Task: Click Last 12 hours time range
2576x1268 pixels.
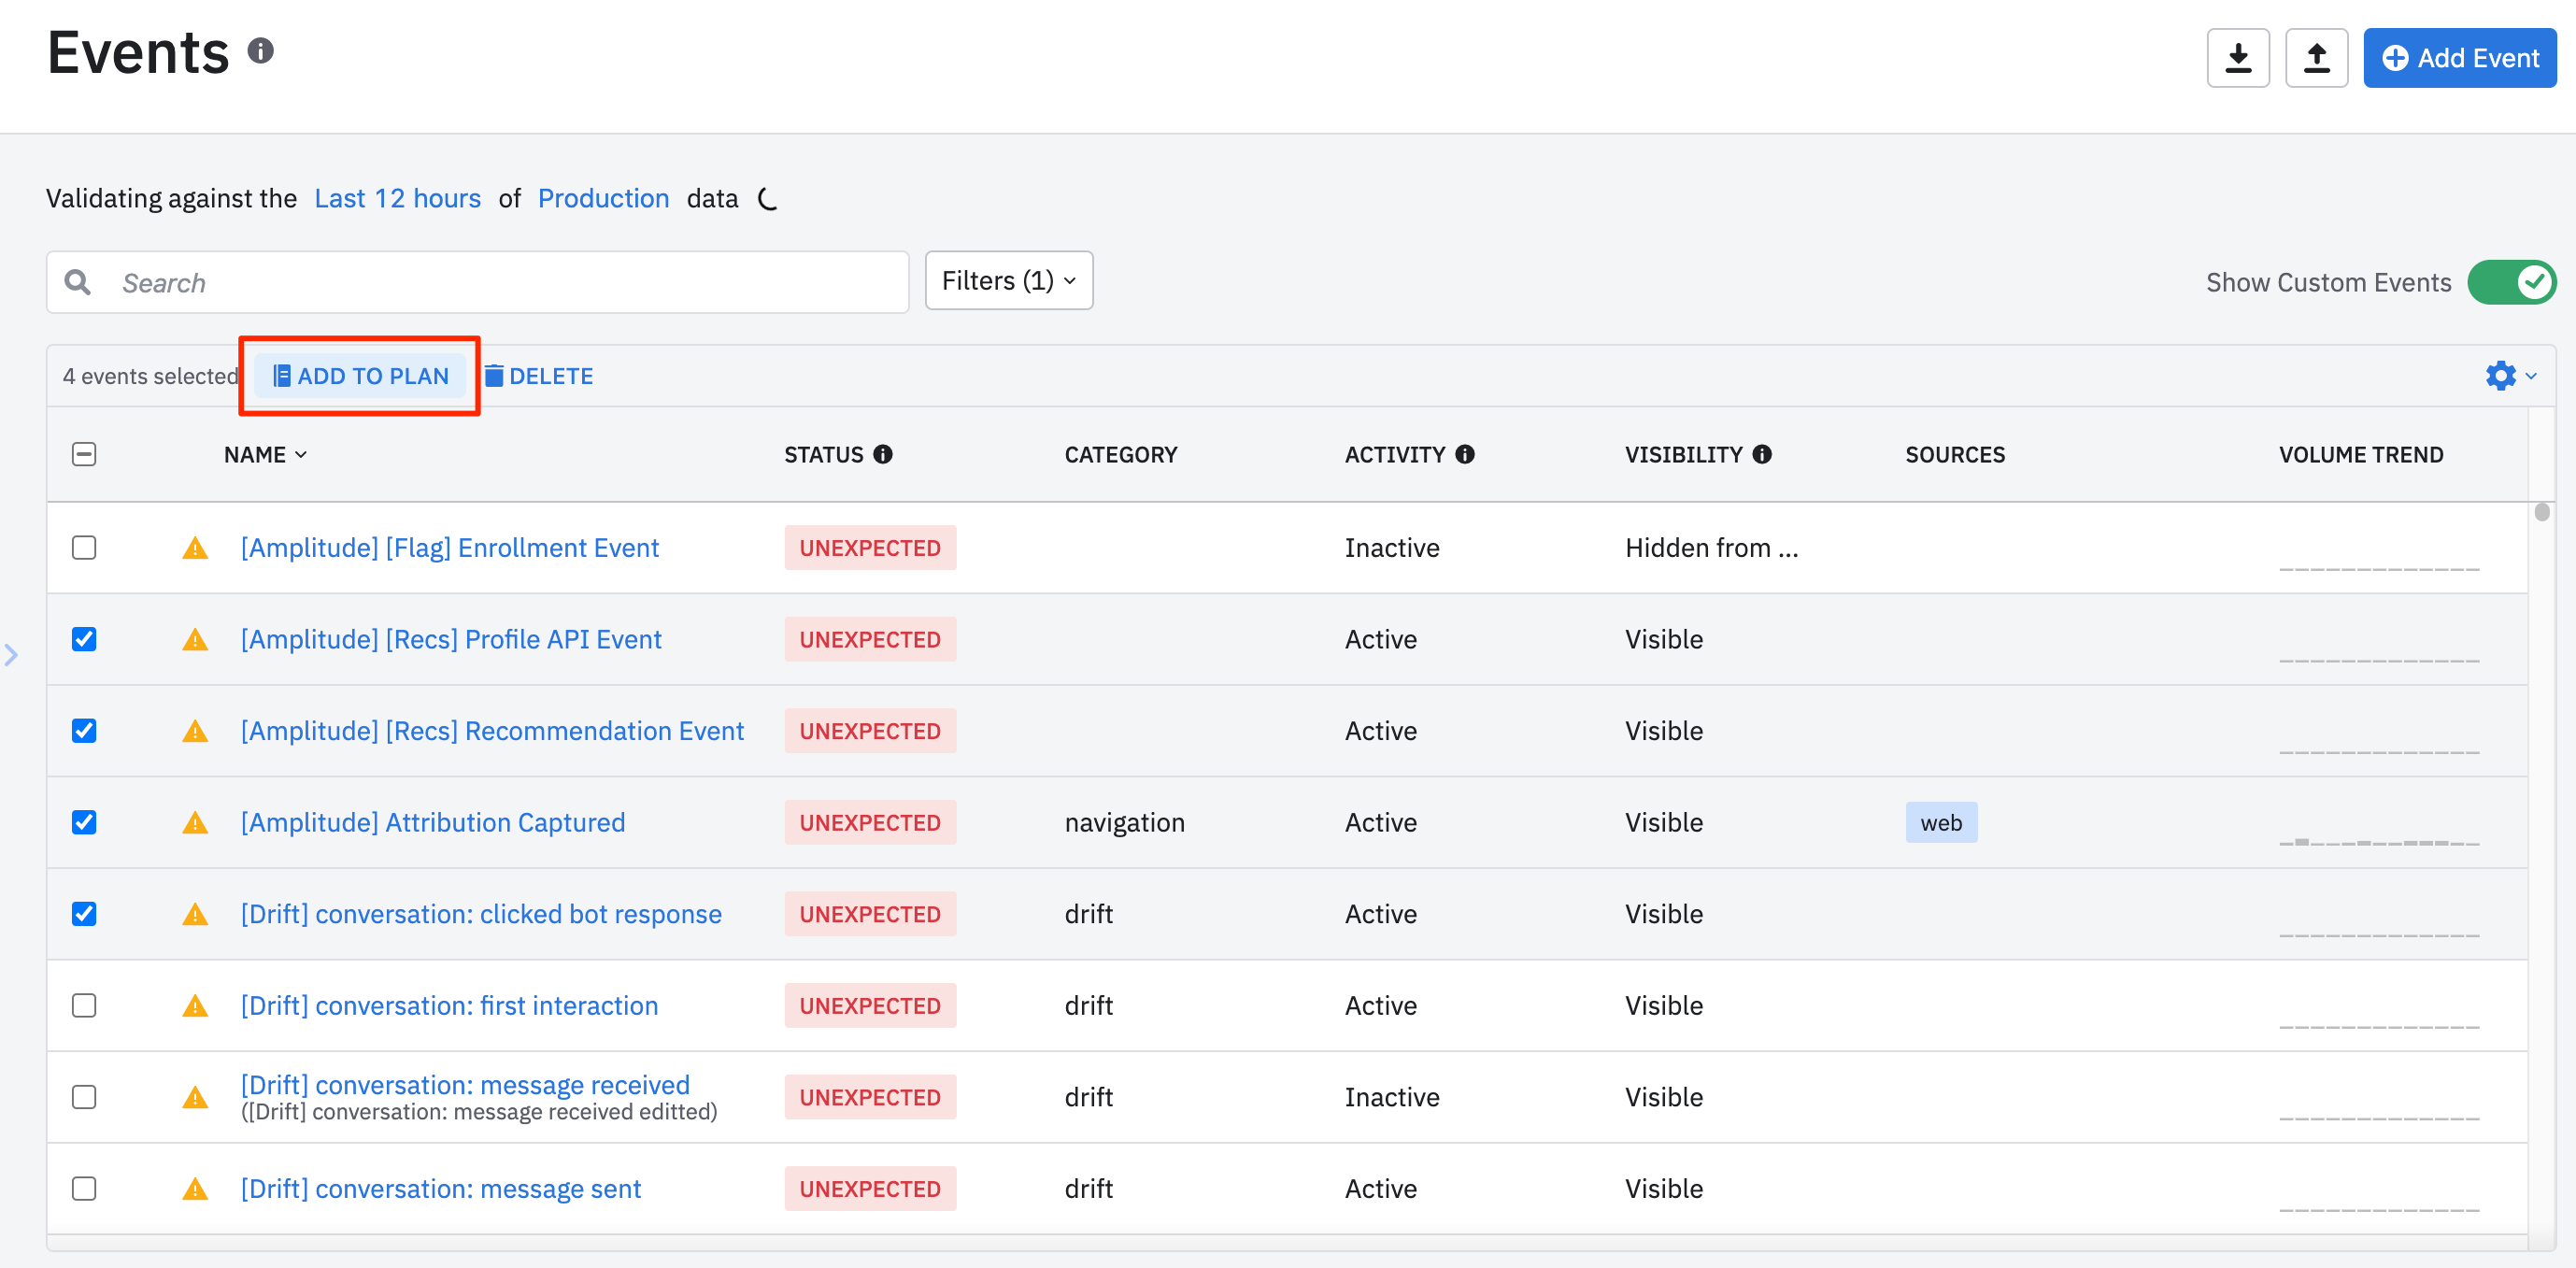Action: click(x=397, y=198)
